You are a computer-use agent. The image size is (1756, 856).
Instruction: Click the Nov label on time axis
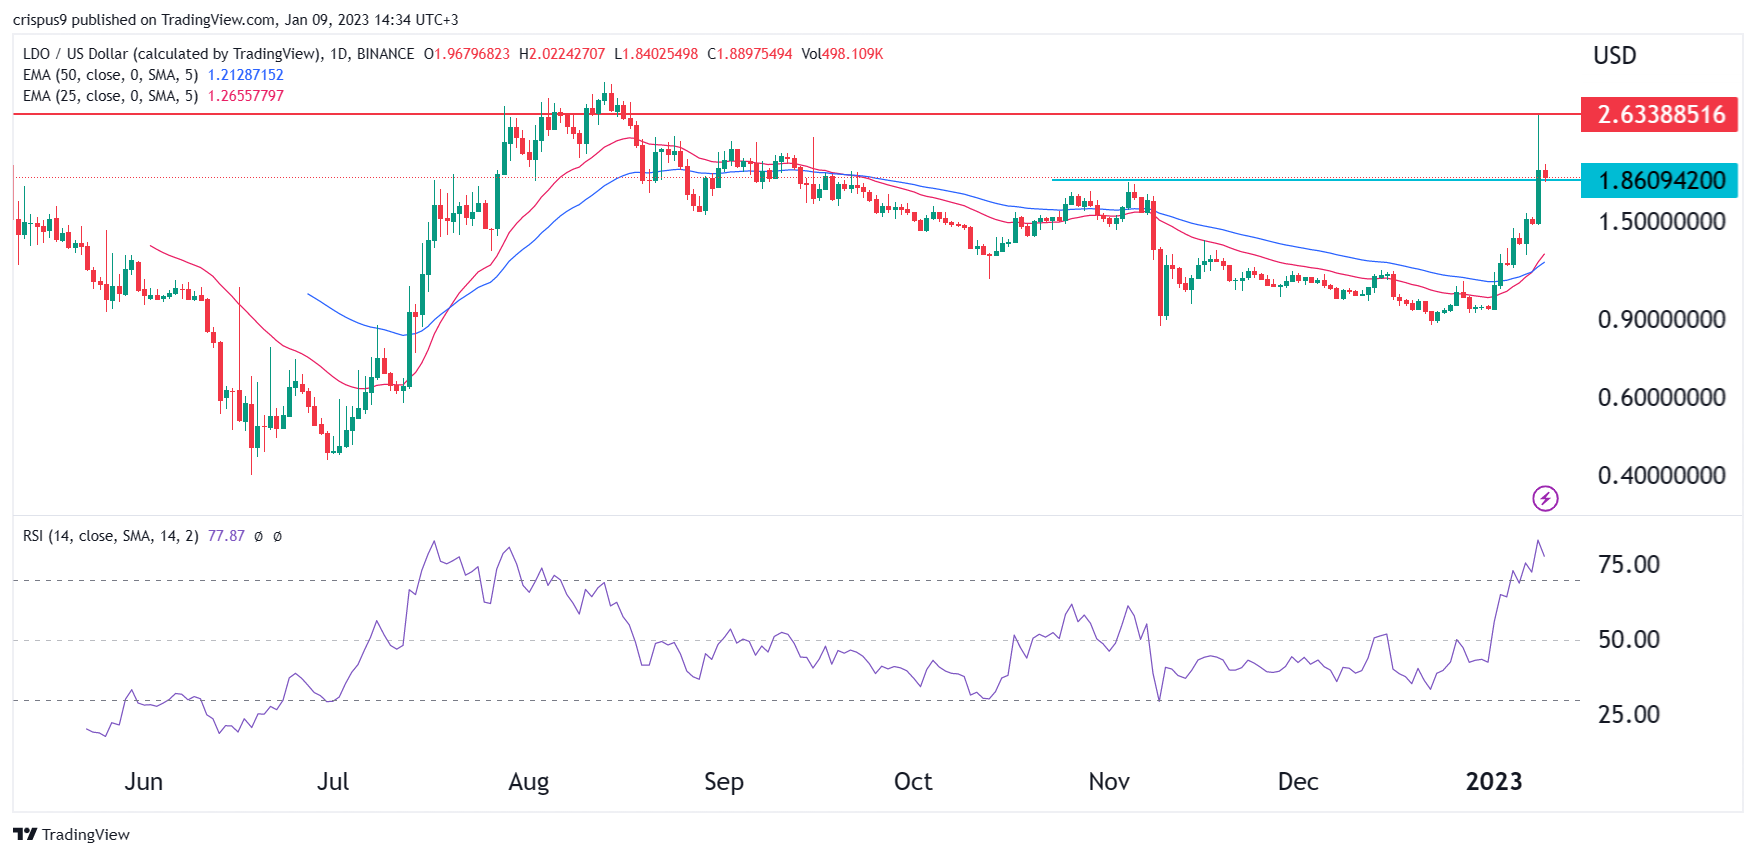click(1108, 782)
